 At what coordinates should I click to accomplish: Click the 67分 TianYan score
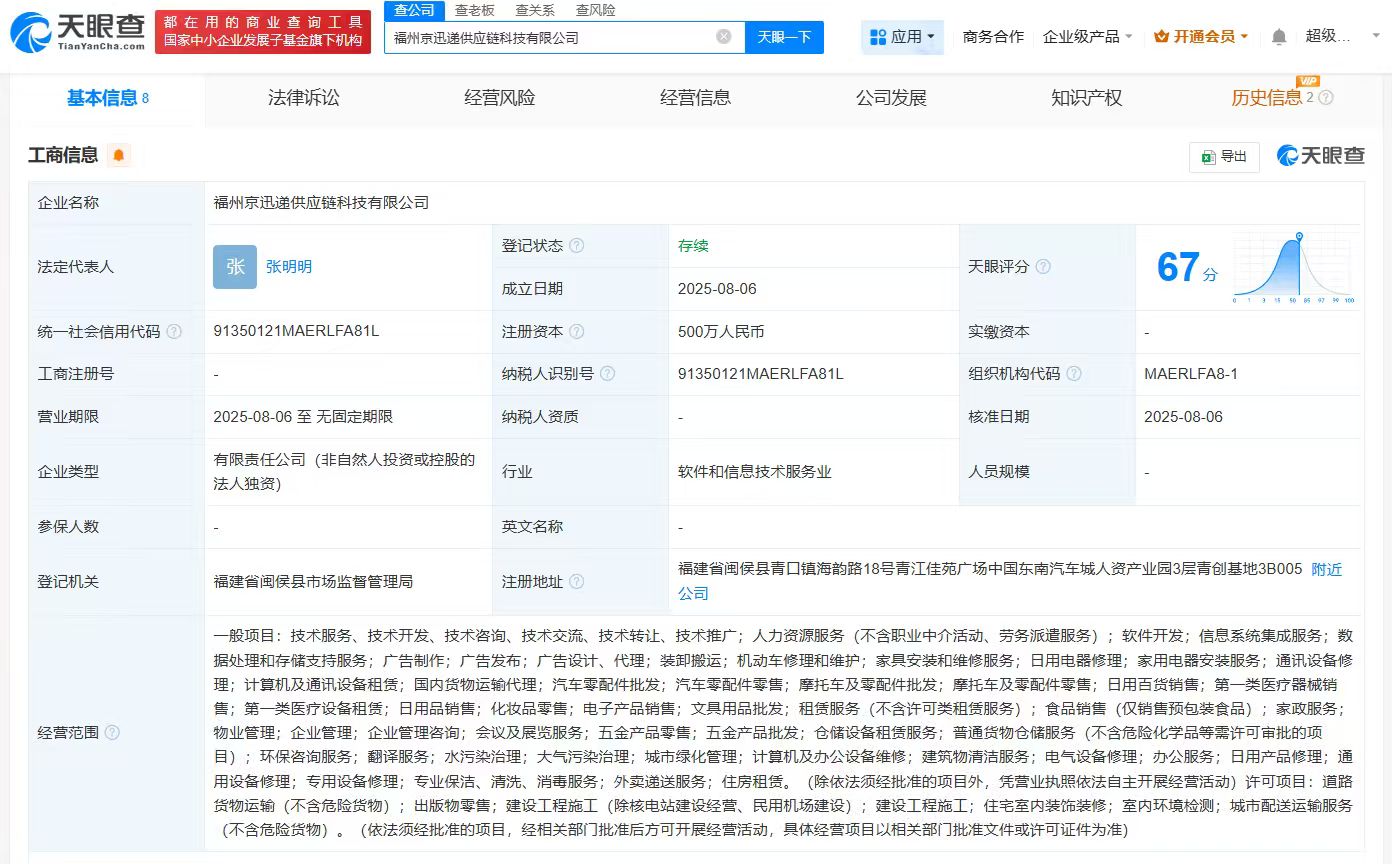pos(1187,268)
